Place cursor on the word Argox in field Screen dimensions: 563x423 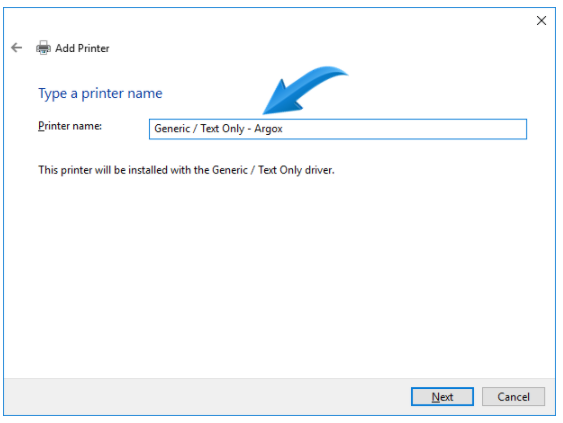click(268, 129)
